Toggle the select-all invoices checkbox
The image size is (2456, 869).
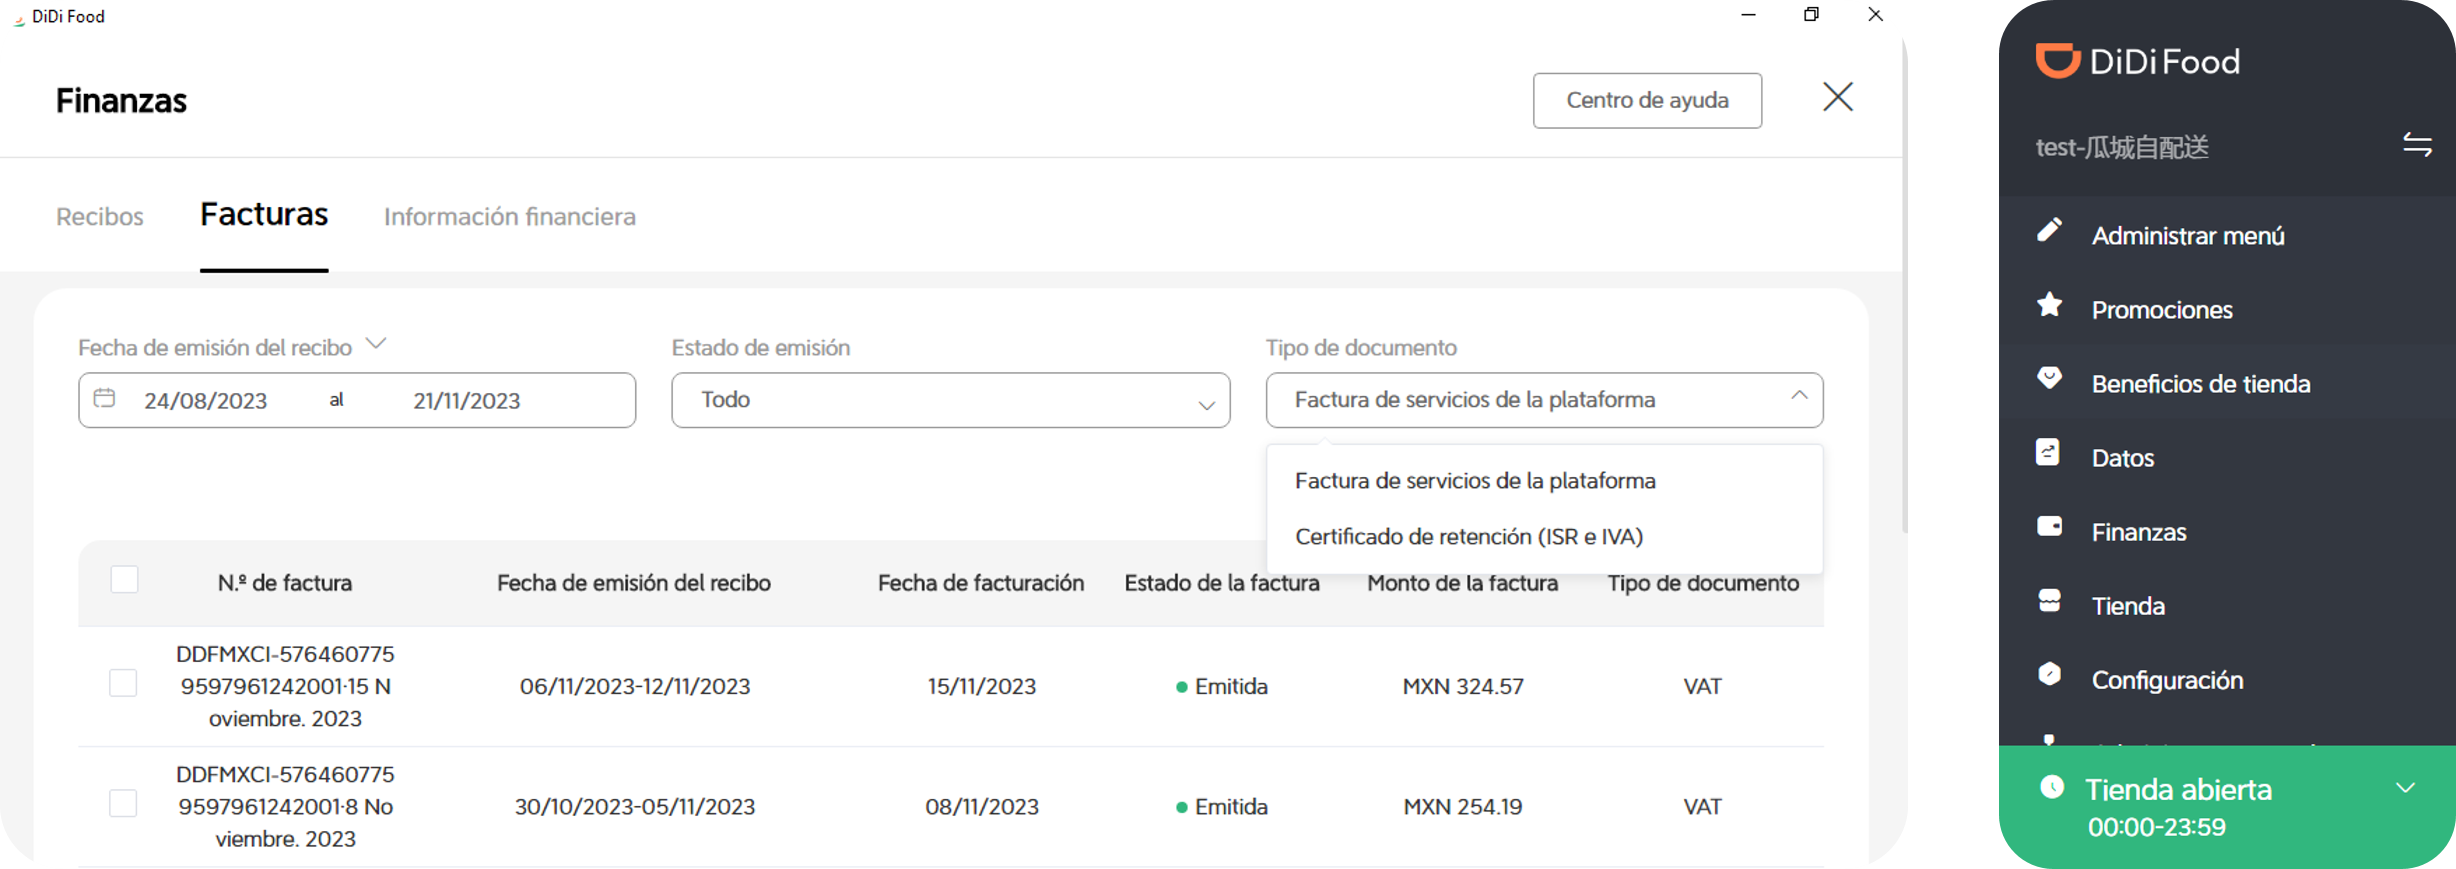tap(124, 580)
